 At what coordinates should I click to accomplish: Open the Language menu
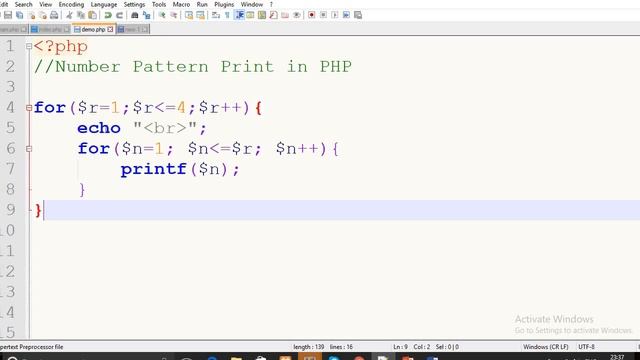pos(104,4)
